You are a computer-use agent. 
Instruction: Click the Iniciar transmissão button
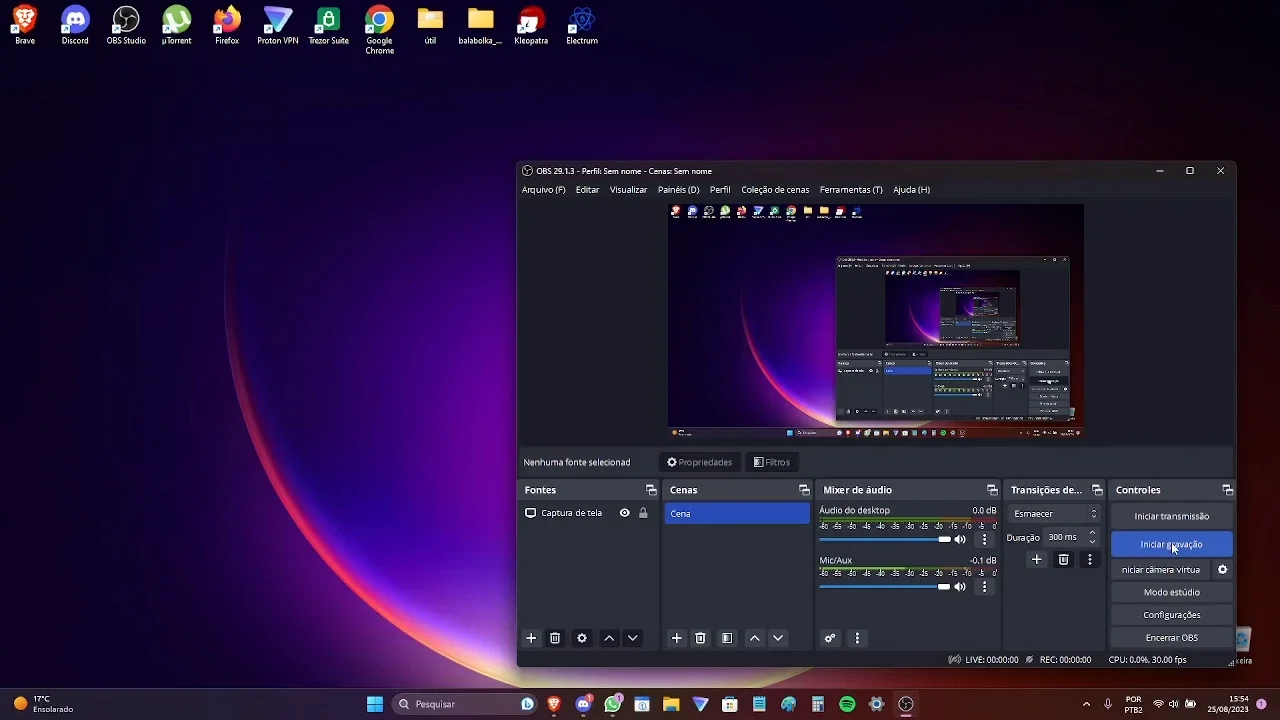pos(1171,516)
